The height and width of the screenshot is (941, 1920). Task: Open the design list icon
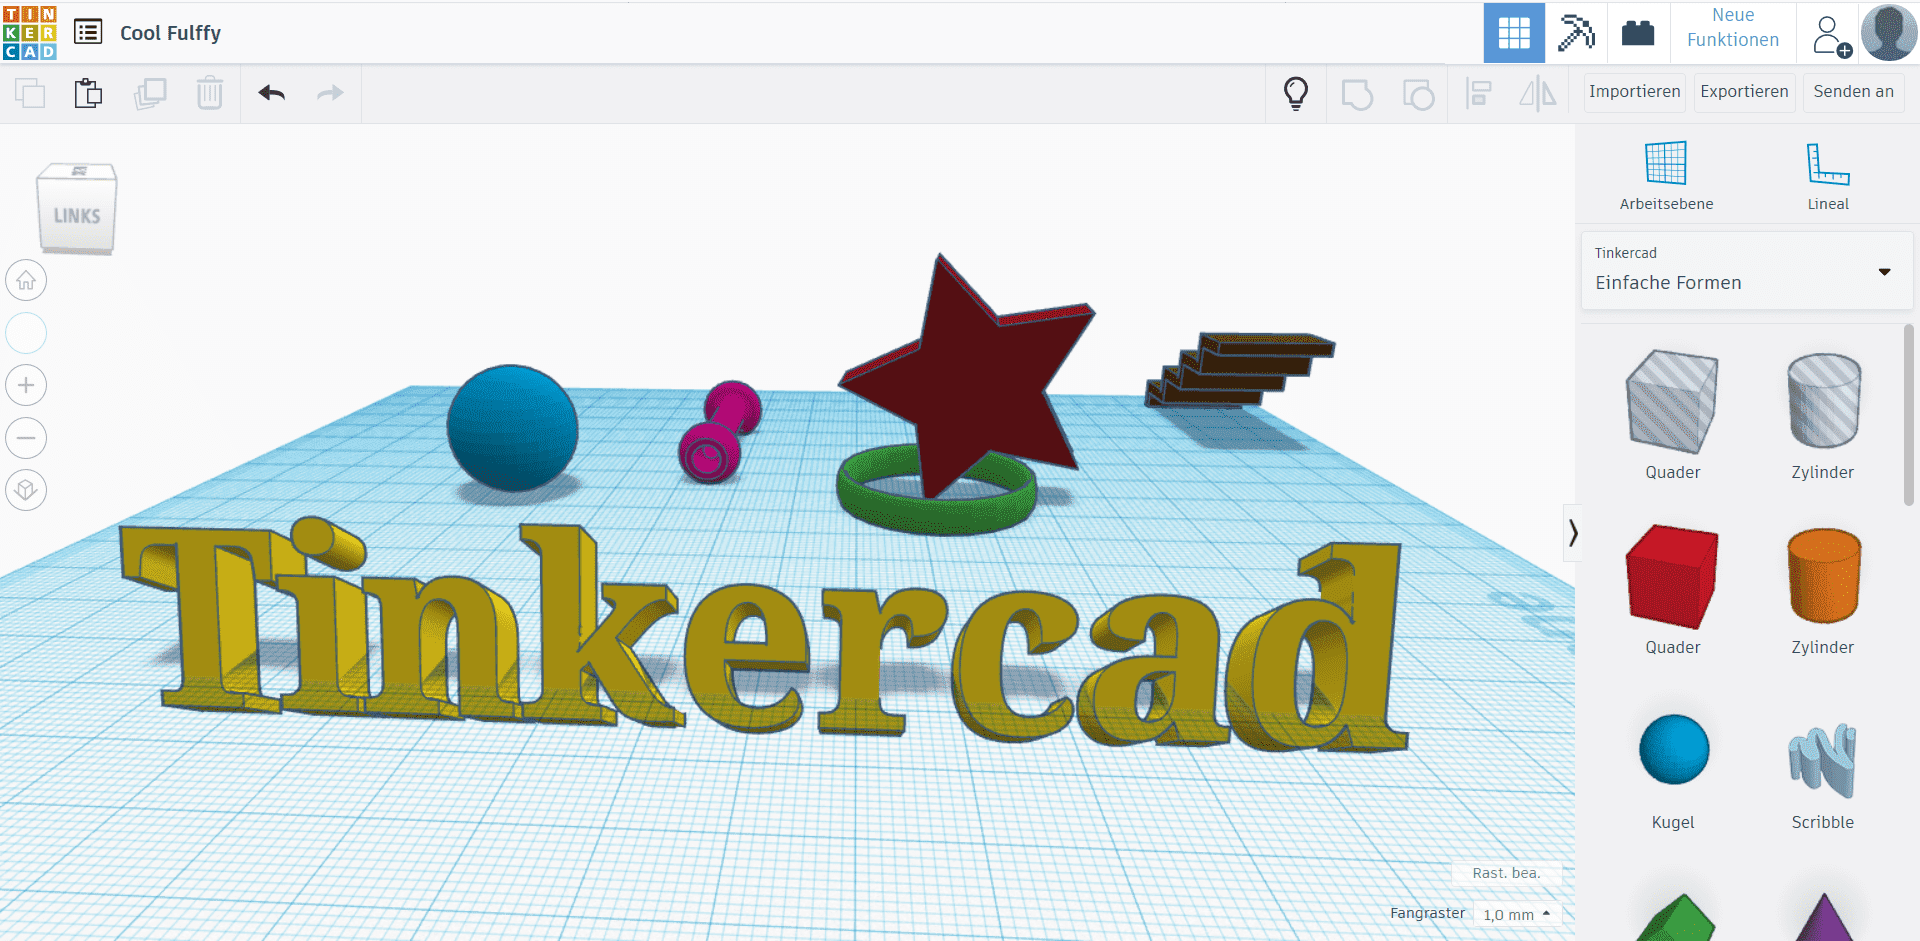[88, 32]
